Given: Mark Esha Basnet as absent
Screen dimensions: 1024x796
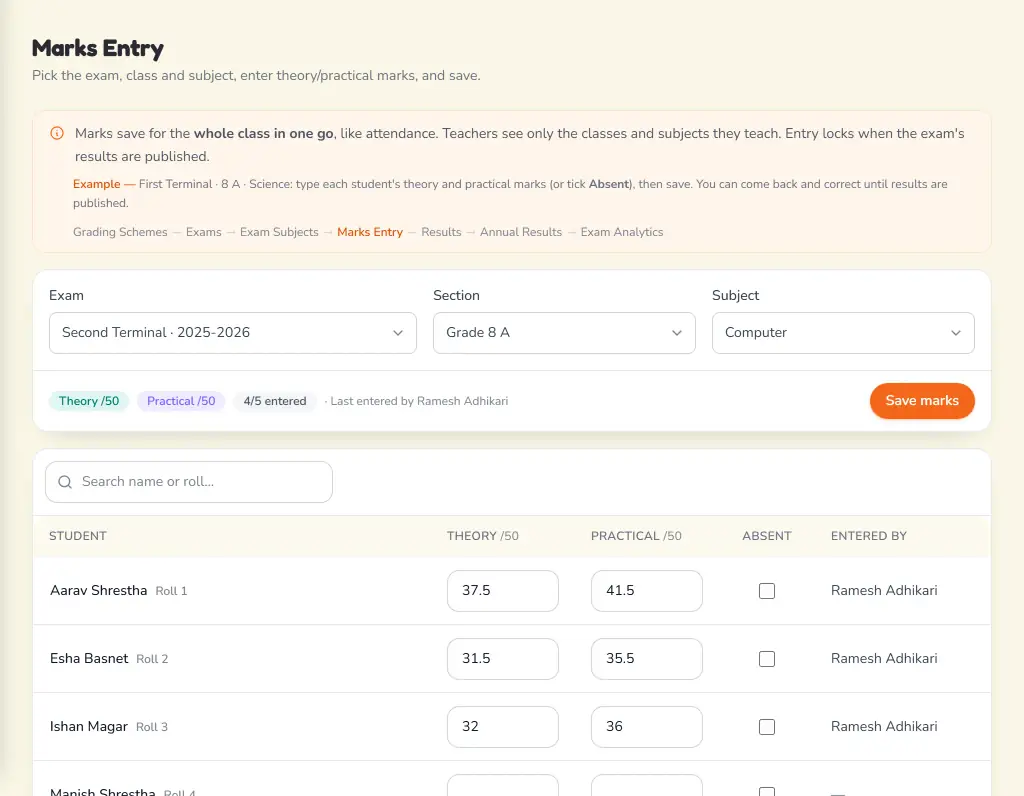Looking at the screenshot, I should click(x=767, y=659).
